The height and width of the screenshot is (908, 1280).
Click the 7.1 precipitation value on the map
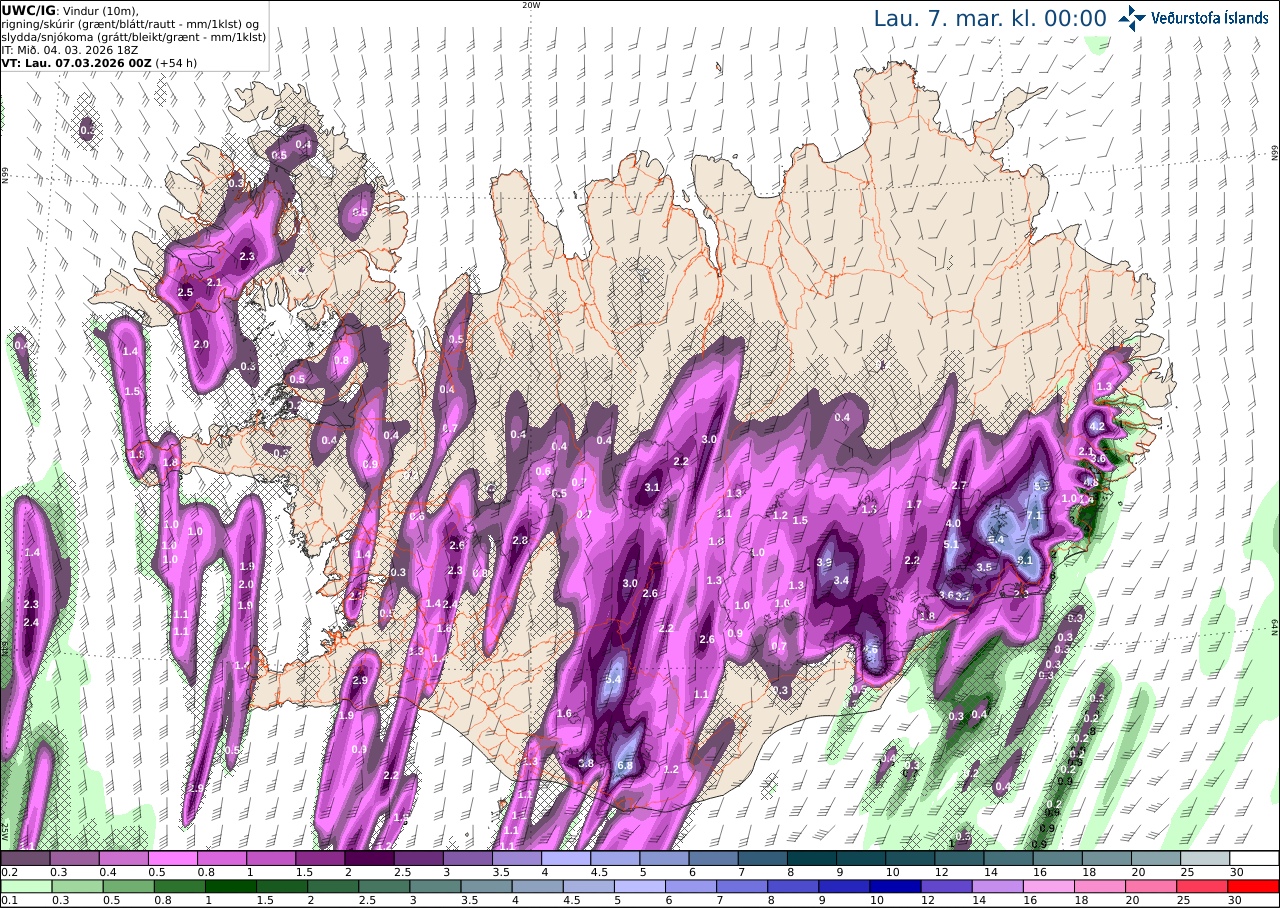[x=1034, y=516]
